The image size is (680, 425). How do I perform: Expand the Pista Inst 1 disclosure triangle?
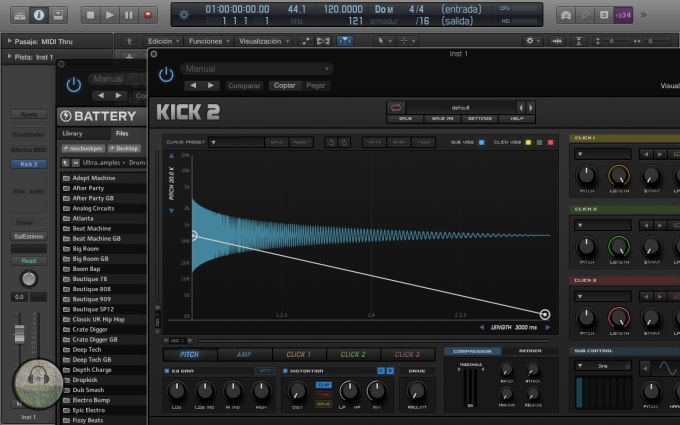[10, 56]
